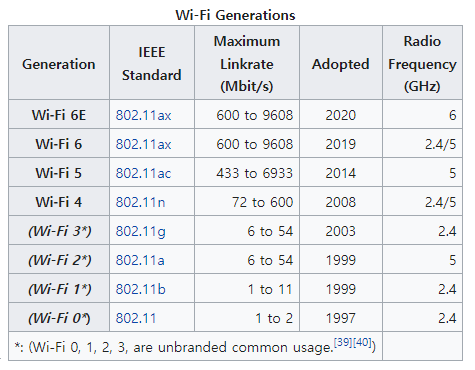This screenshot has height=370, width=475.
Task: Select the (Wi-Fi 1*) row label
Action: coord(59,289)
